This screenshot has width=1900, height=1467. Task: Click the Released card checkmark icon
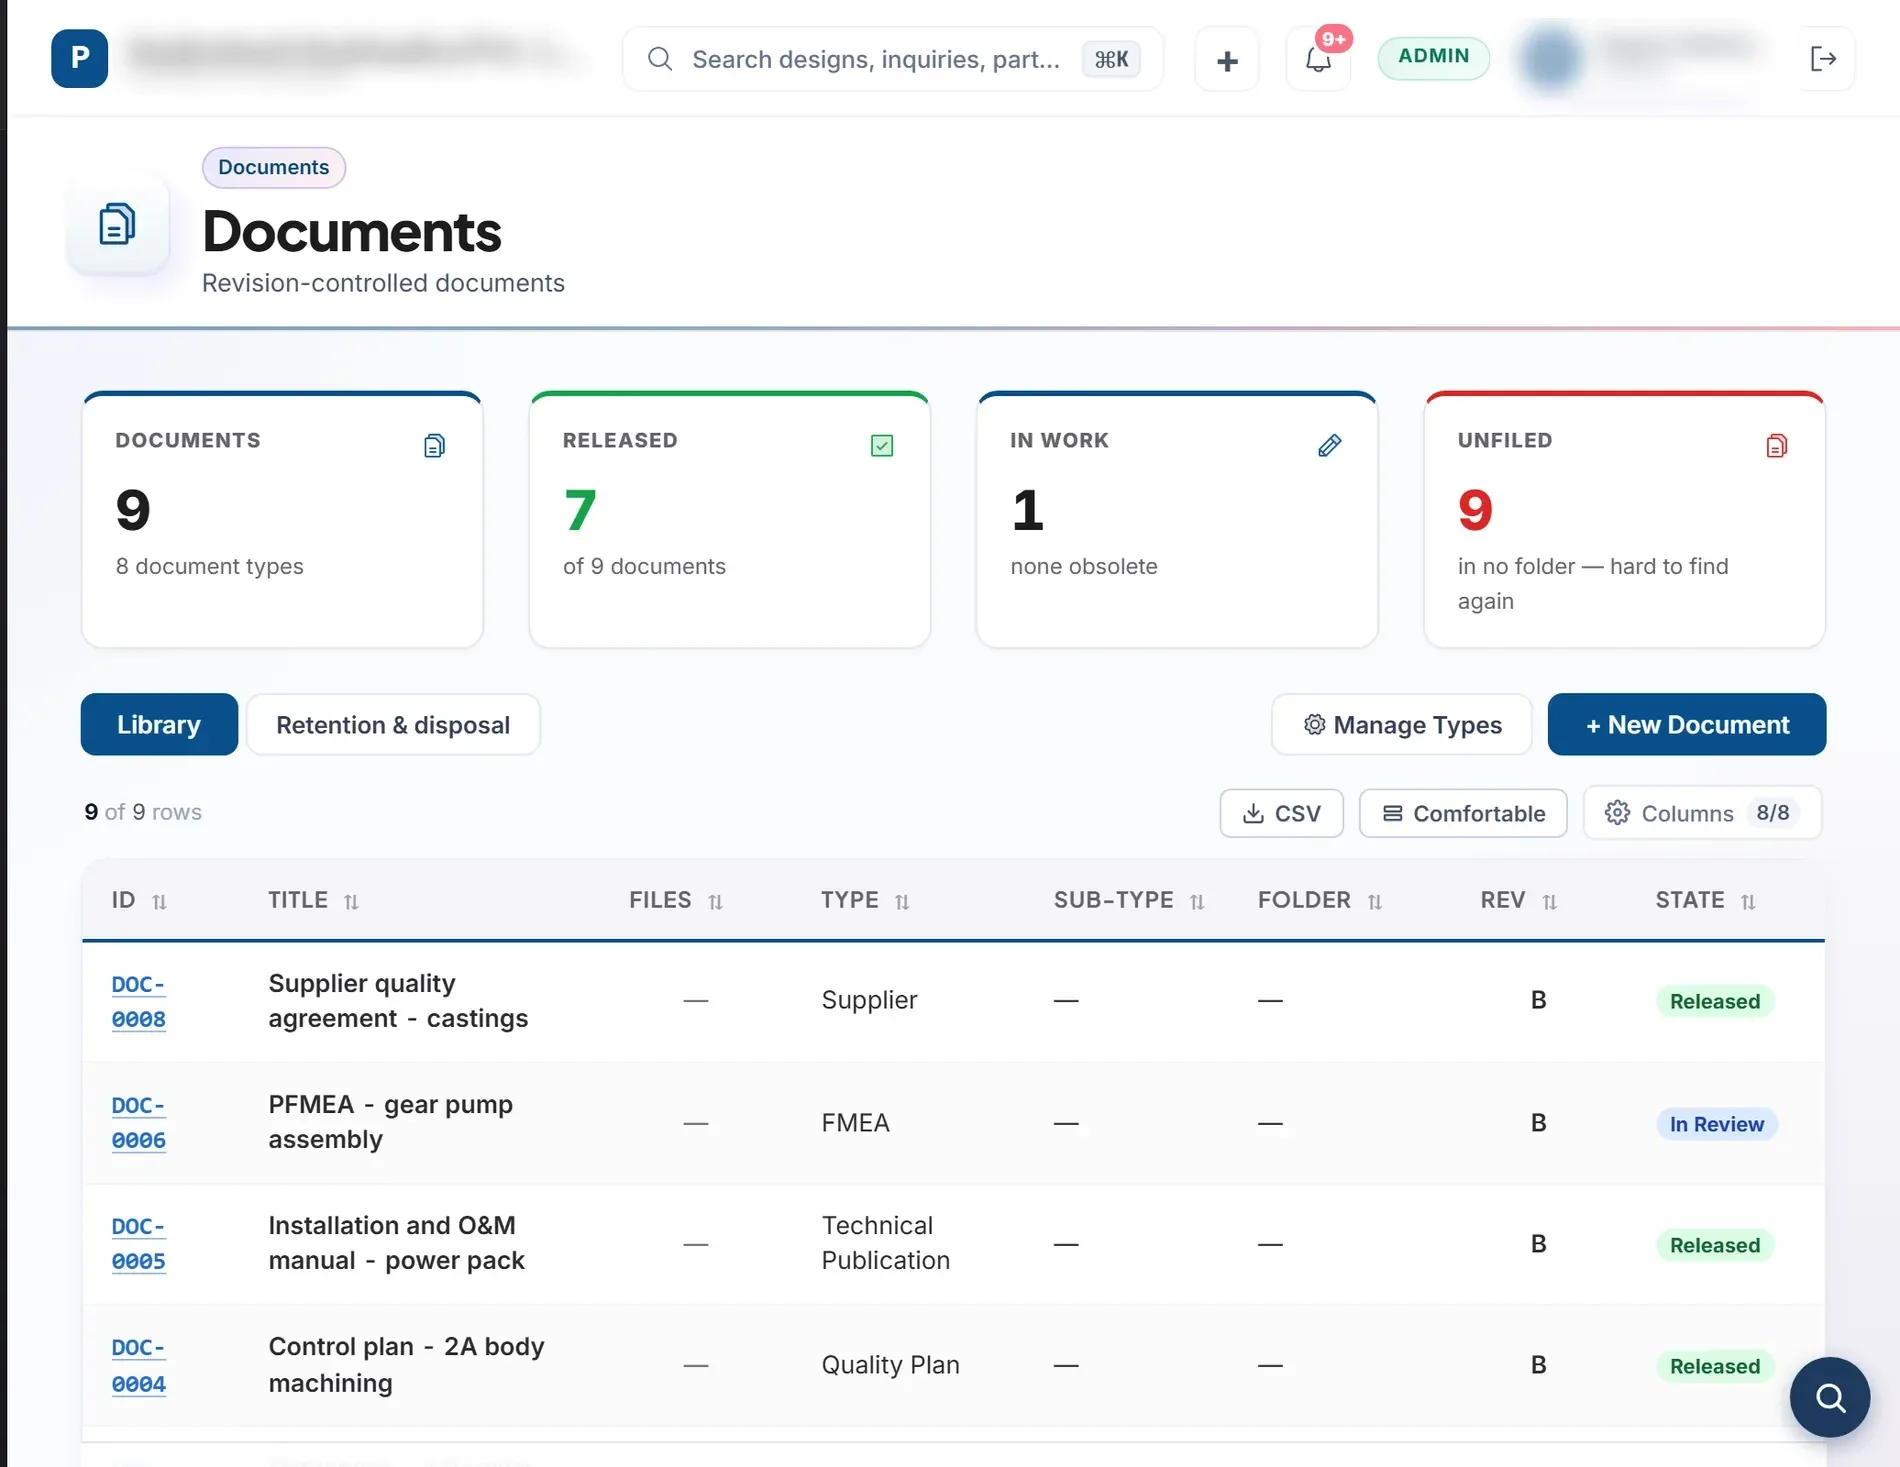point(882,445)
